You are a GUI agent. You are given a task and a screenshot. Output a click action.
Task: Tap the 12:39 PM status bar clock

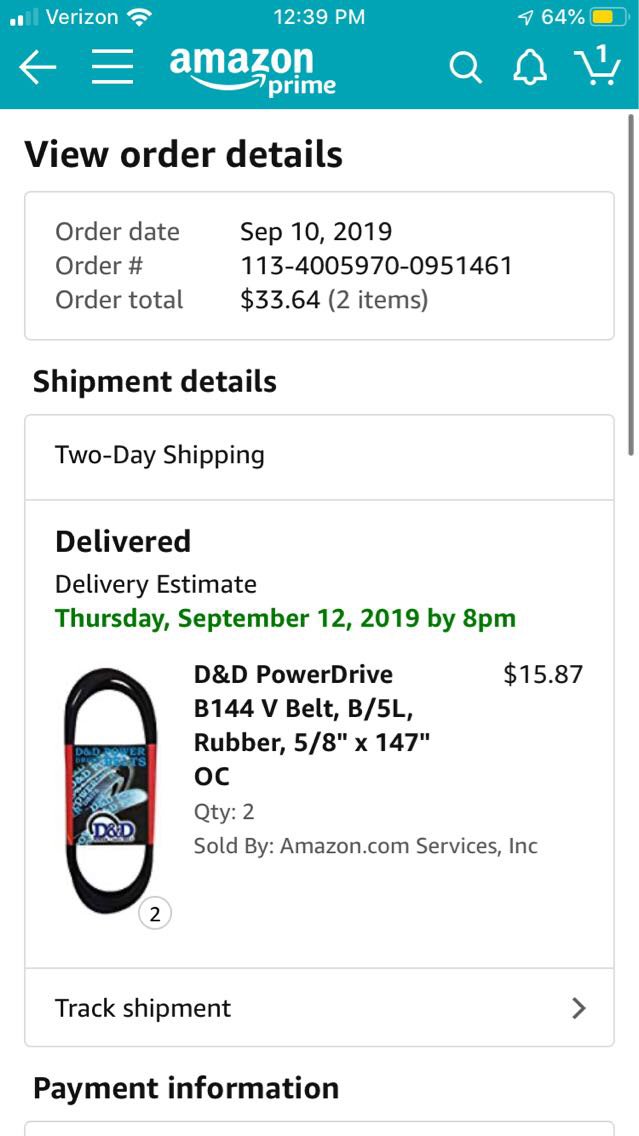(319, 17)
